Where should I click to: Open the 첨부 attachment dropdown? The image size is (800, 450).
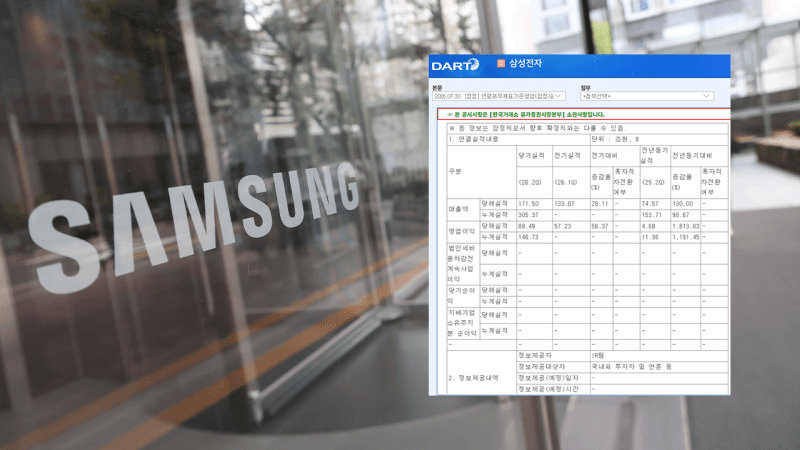tap(646, 96)
